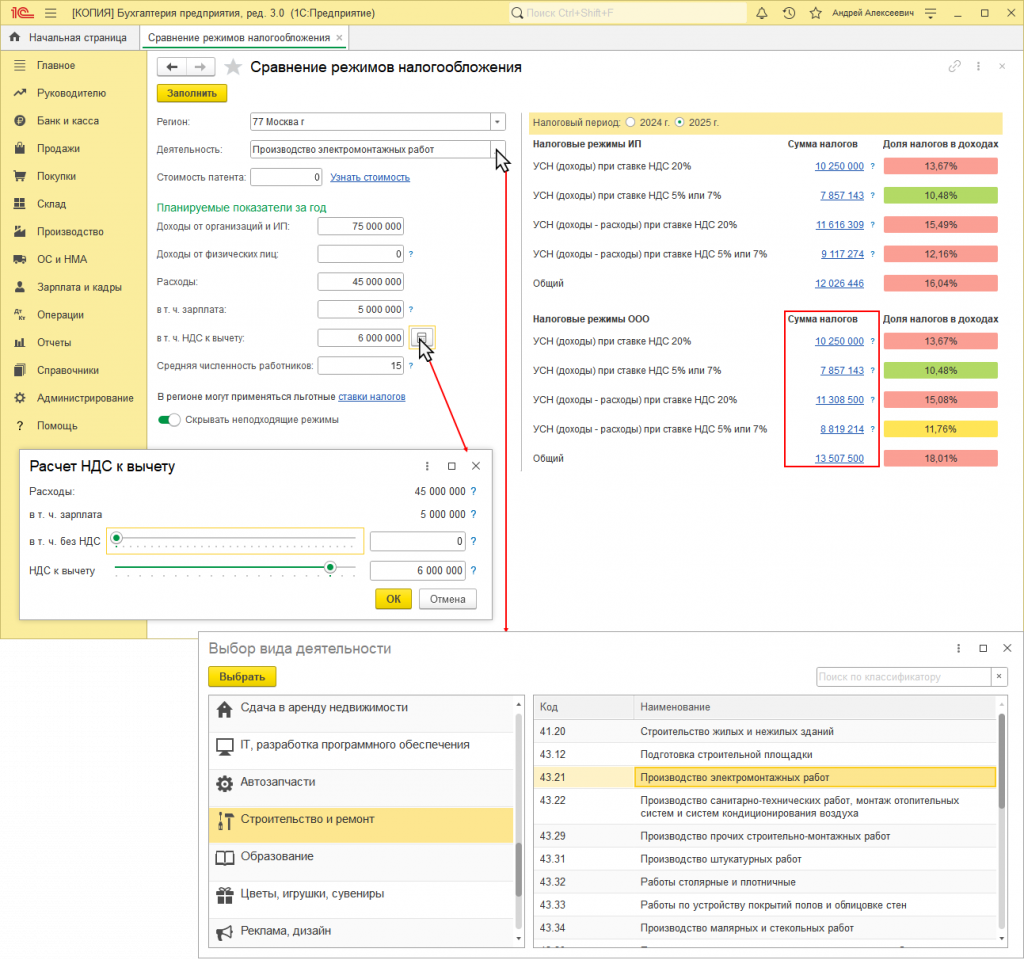Add this form to favorites with star

(x=233, y=67)
